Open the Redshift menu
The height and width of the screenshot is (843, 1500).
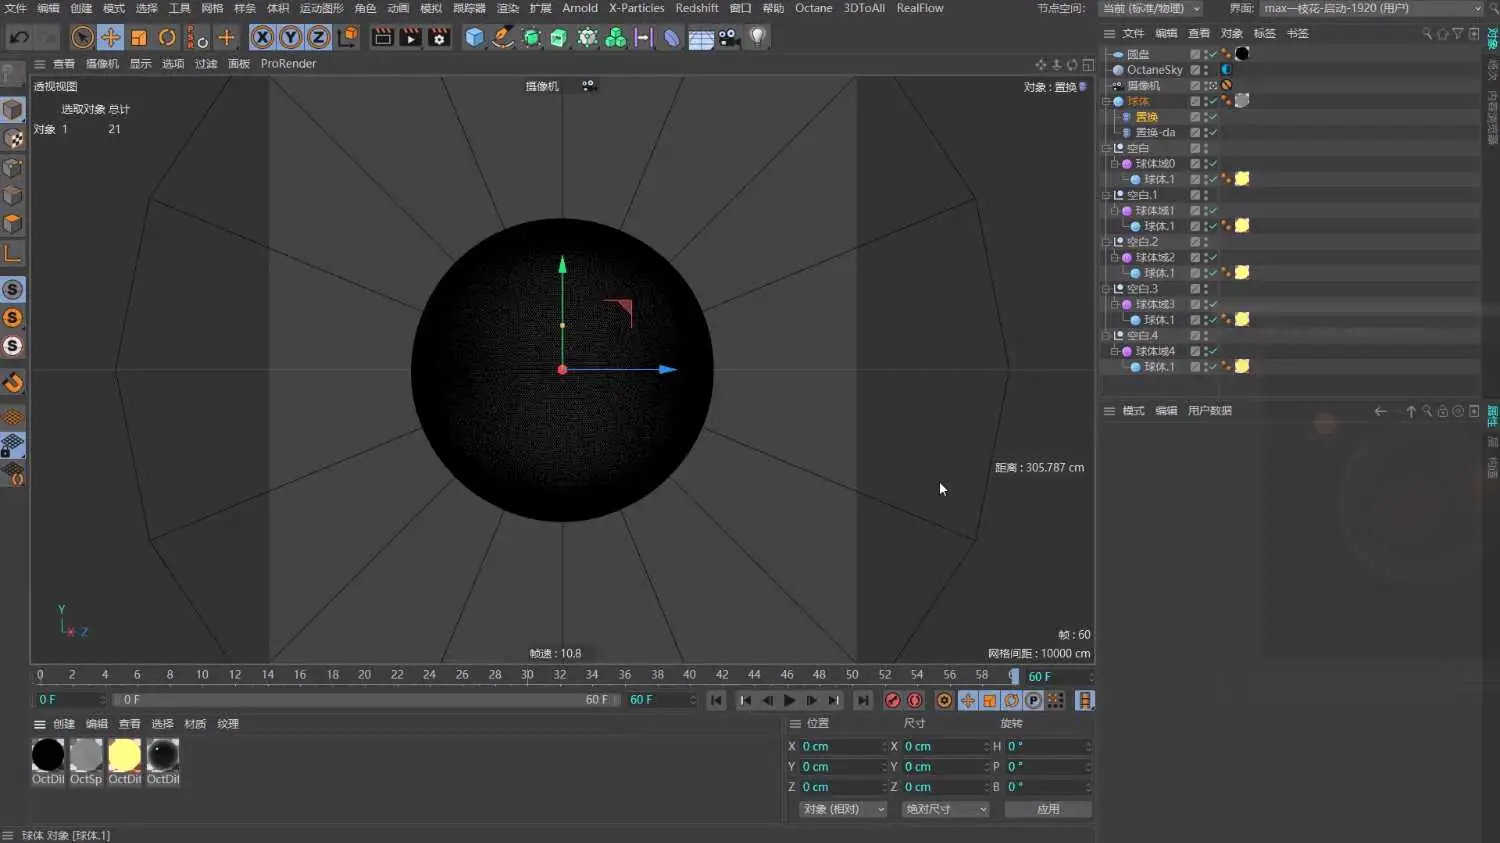click(x=697, y=8)
